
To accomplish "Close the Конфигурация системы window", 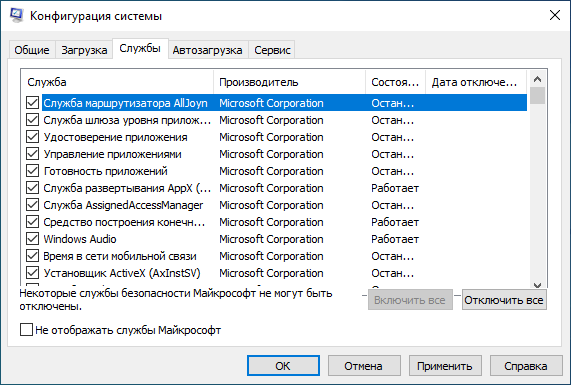I will [x=555, y=15].
